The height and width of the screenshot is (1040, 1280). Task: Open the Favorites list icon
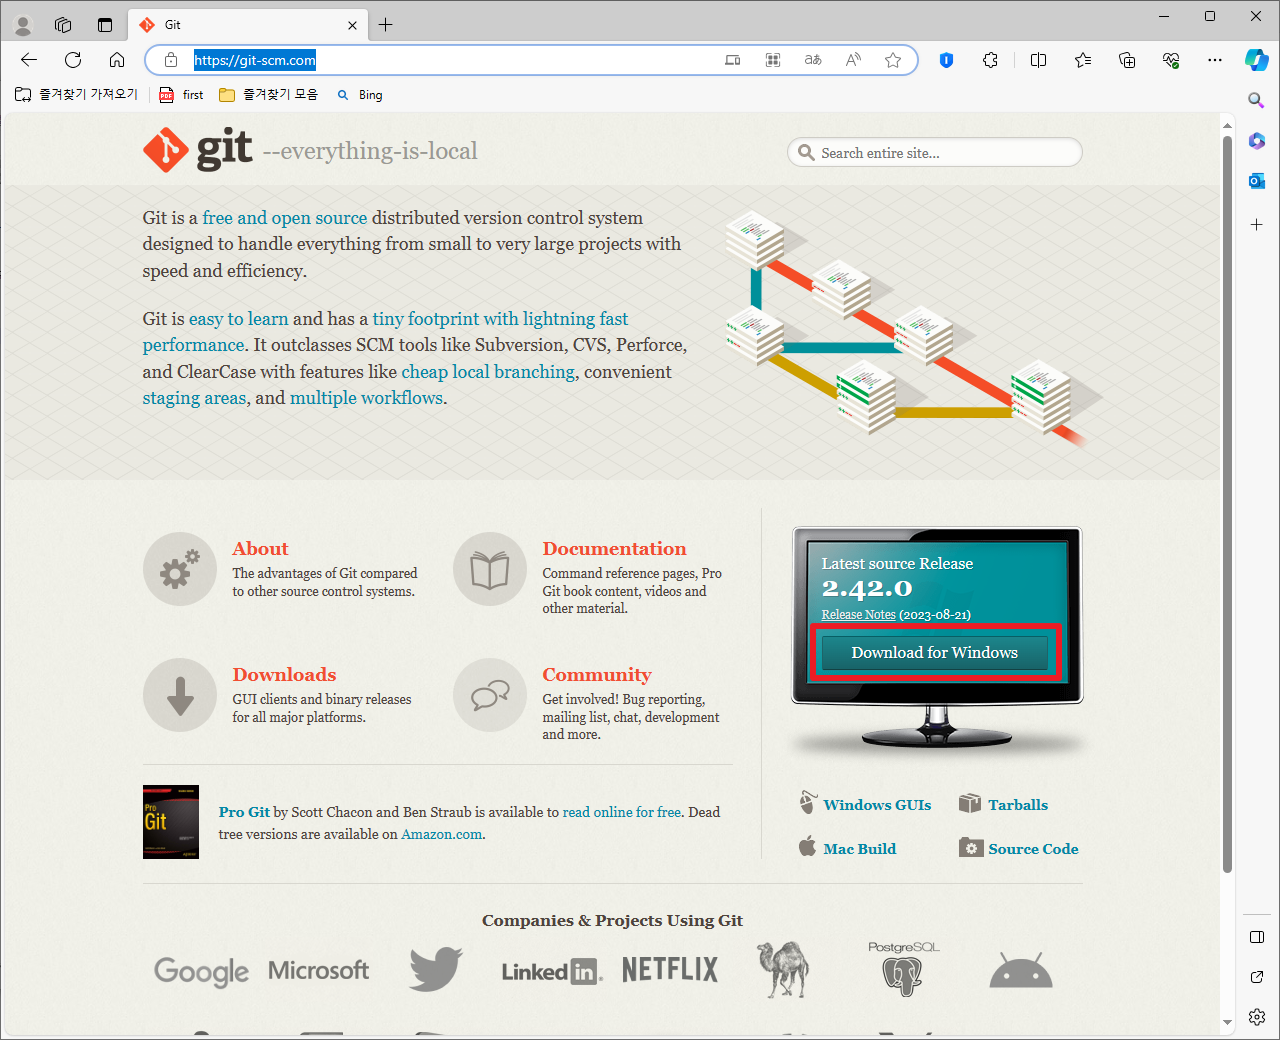tap(1083, 60)
